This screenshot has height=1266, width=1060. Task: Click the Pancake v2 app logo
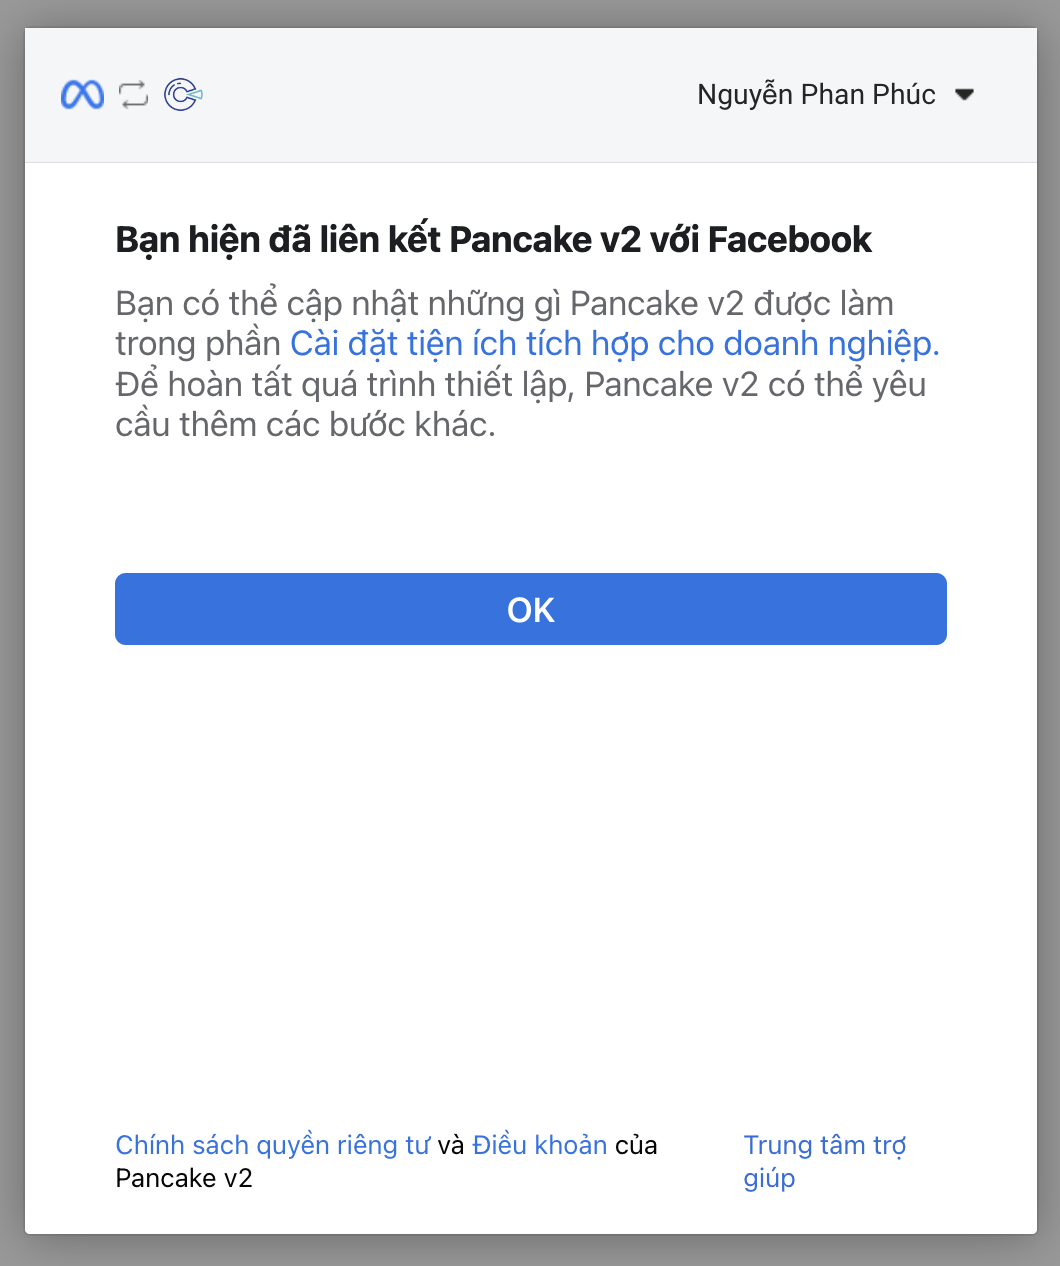click(x=183, y=95)
